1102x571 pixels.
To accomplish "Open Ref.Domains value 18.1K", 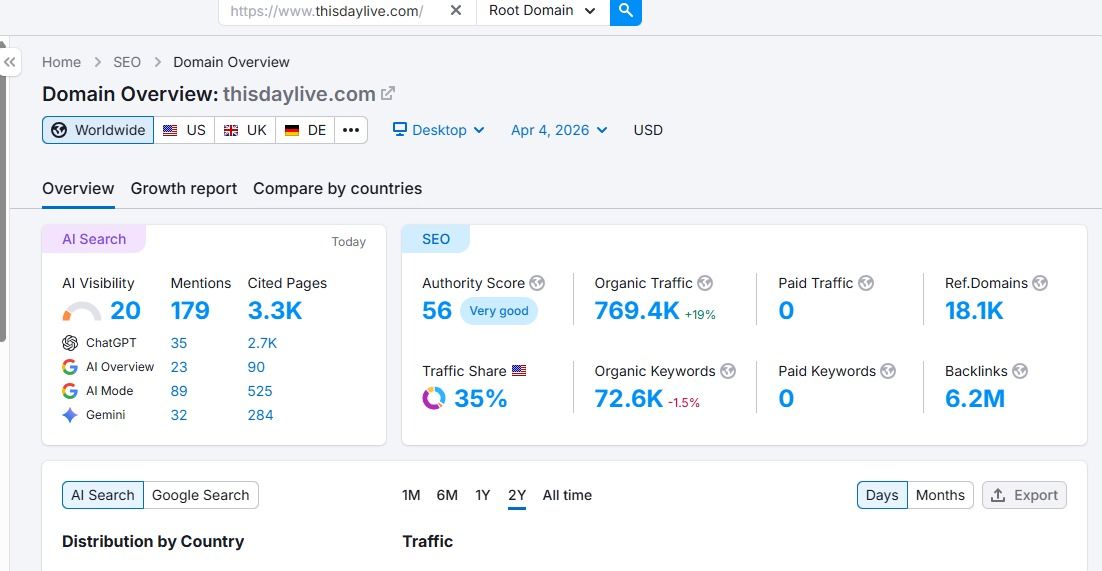I will tap(974, 310).
